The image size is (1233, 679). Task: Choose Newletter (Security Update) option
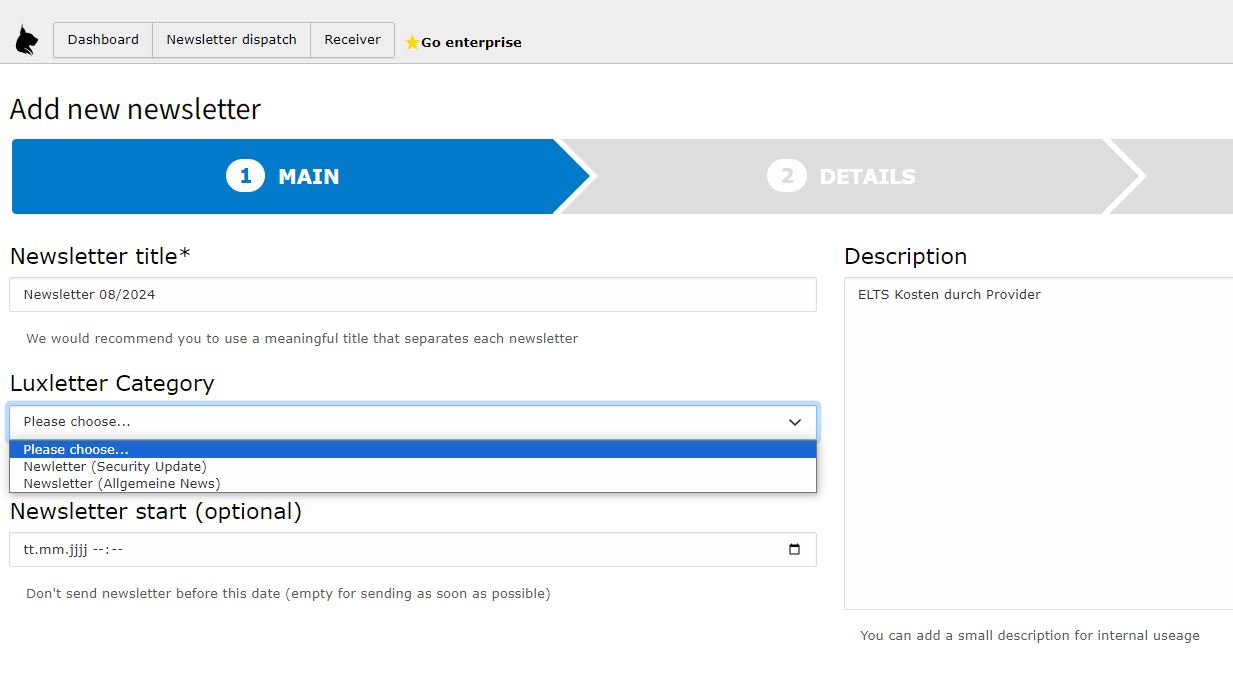tap(115, 467)
